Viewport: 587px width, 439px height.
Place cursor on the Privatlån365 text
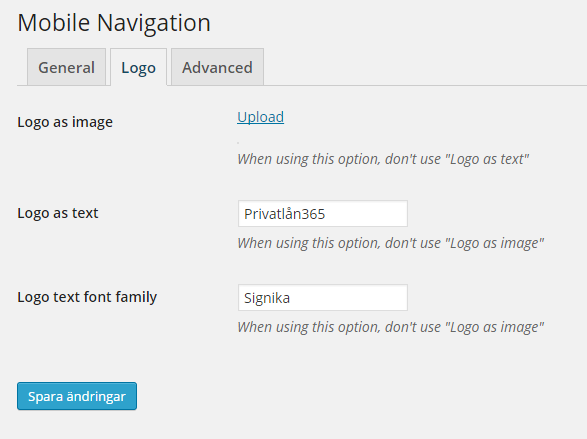pyautogui.click(x=285, y=214)
